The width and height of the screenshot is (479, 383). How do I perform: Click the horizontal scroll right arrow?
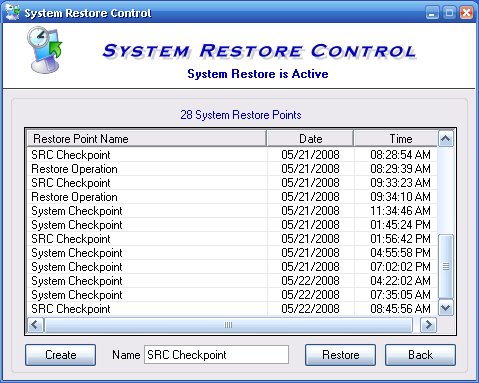428,325
